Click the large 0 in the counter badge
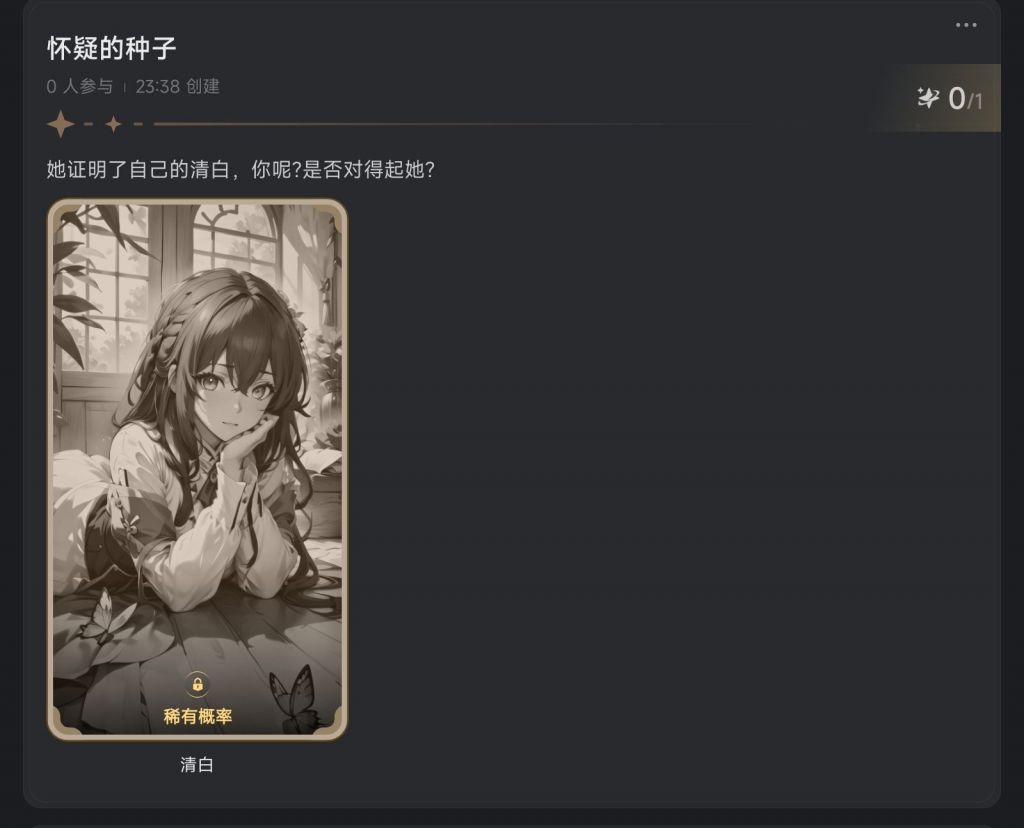The height and width of the screenshot is (828, 1024). tap(957, 99)
